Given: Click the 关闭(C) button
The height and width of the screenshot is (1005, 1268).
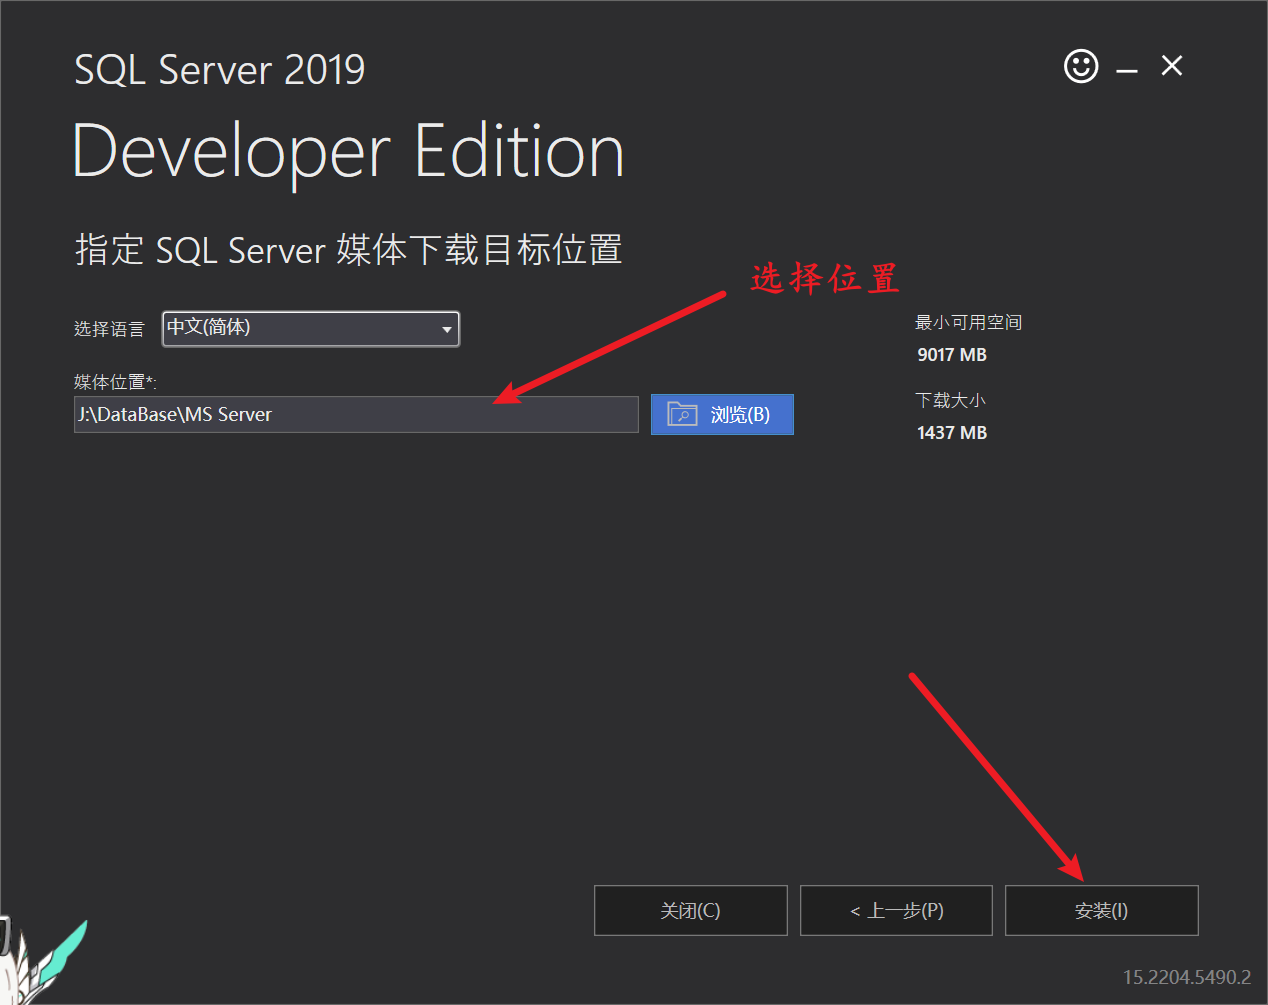Looking at the screenshot, I should [690, 910].
